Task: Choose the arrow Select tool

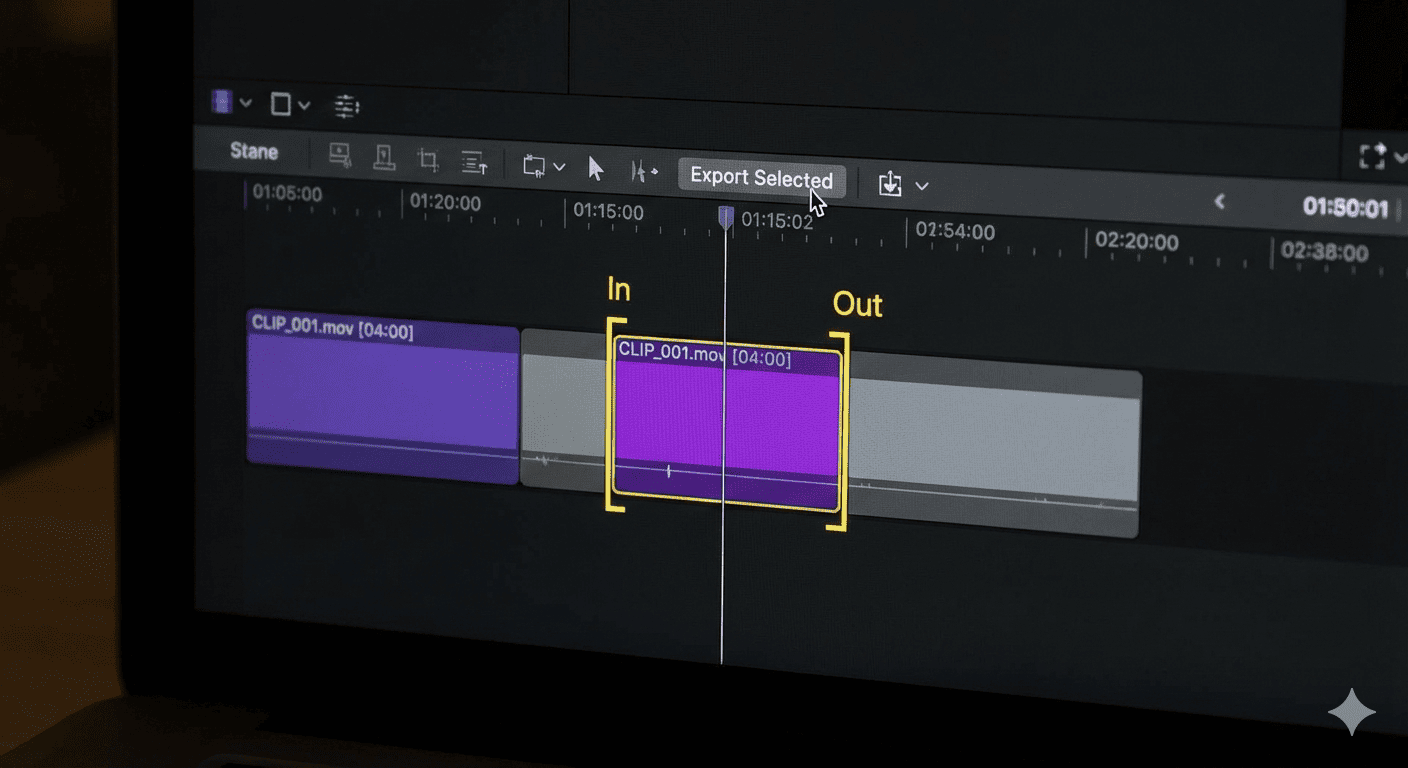Action: (x=596, y=169)
